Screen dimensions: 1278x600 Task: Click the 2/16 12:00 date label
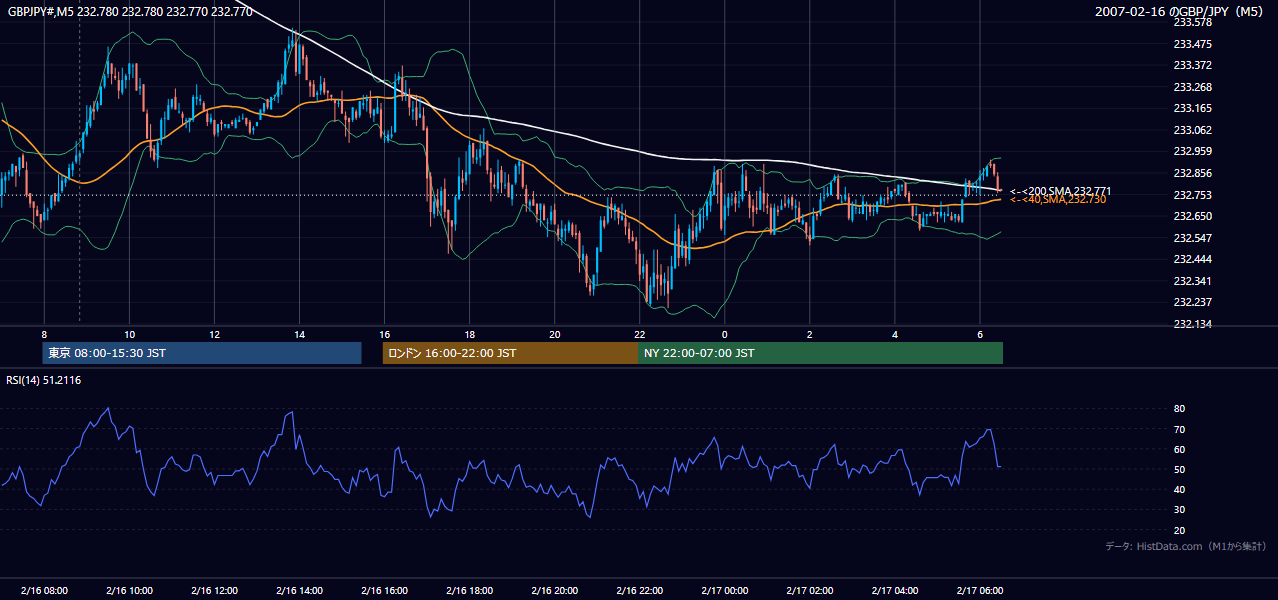(214, 590)
